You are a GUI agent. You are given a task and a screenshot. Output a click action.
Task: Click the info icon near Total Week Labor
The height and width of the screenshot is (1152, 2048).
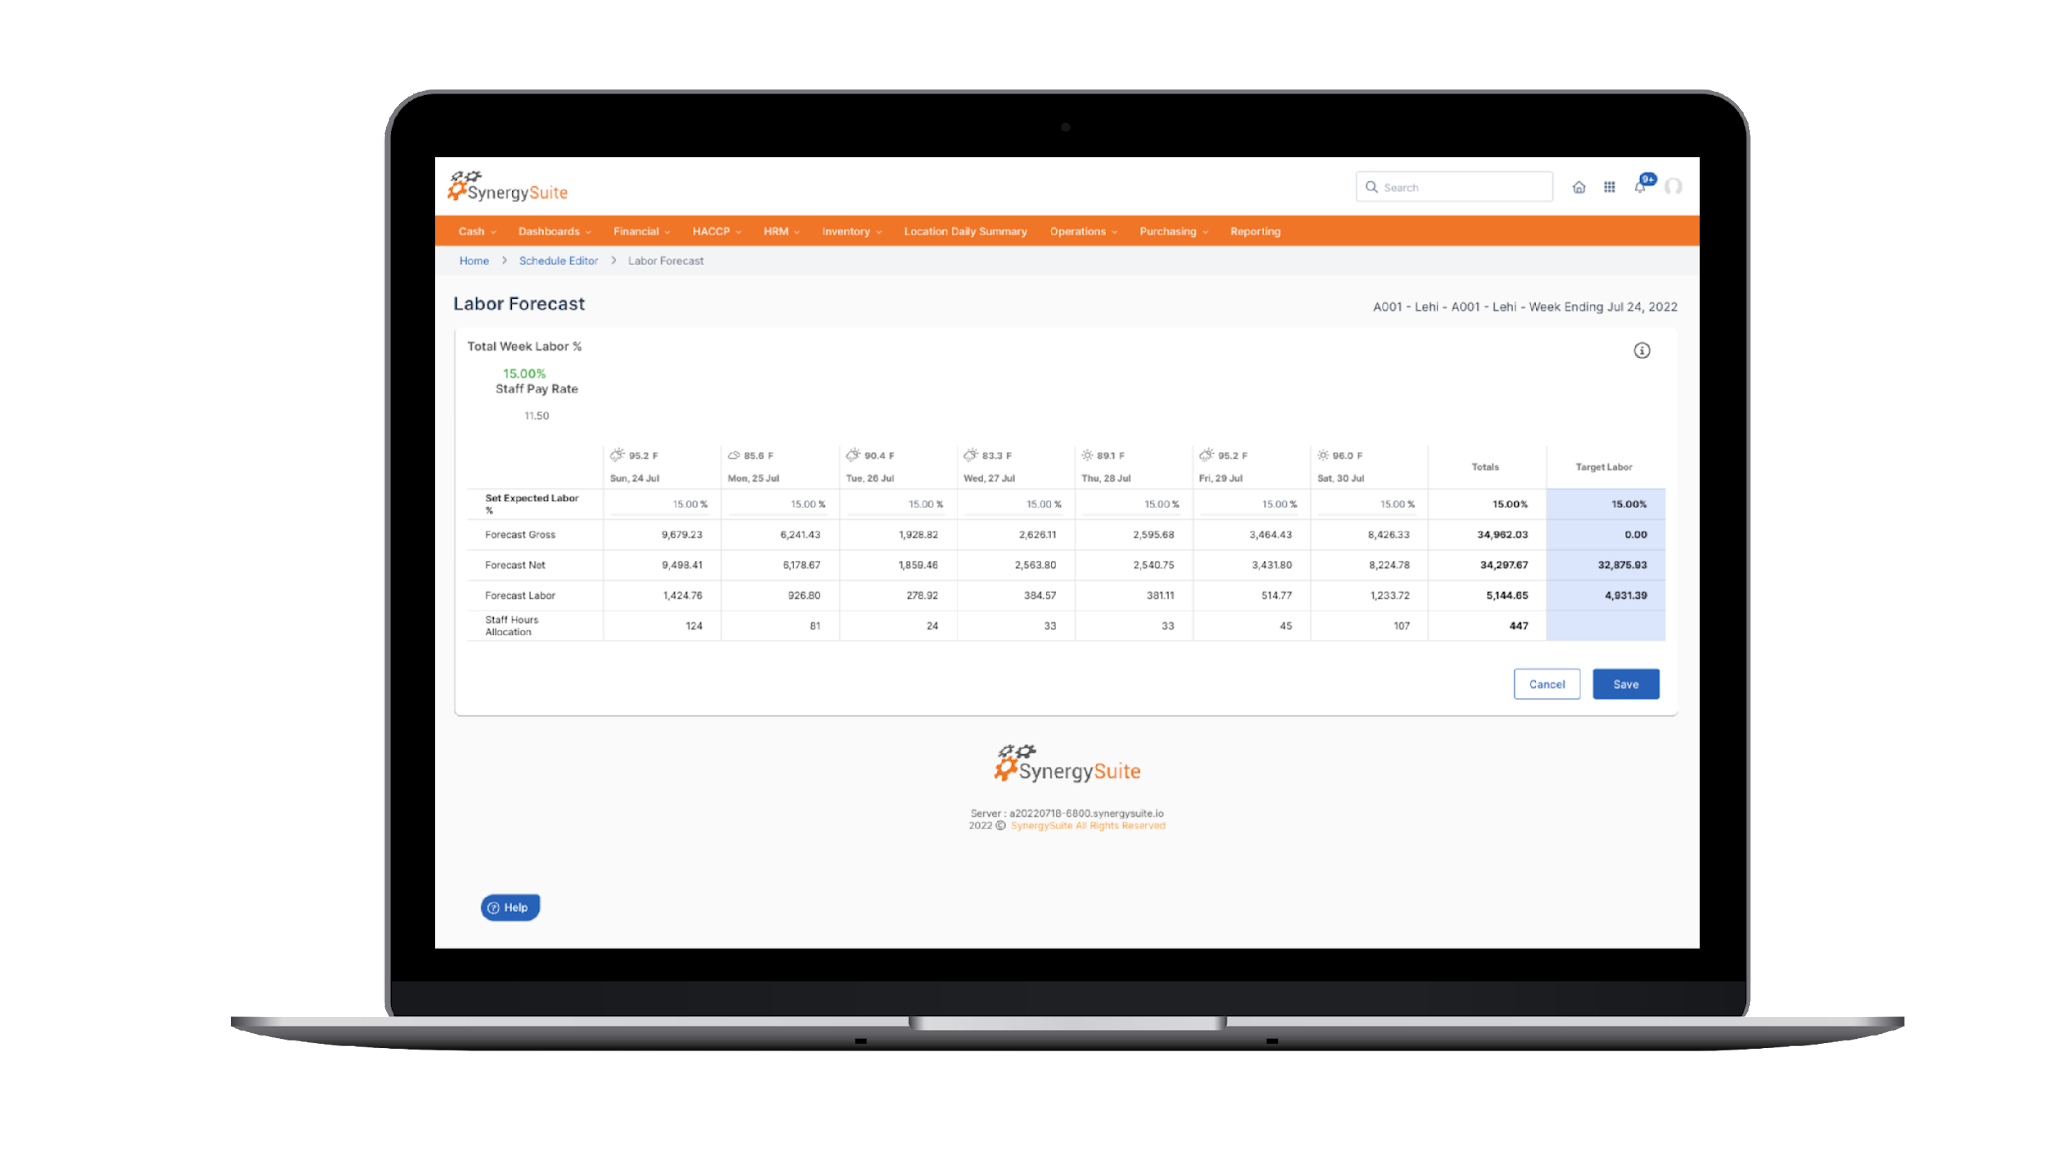[1641, 350]
